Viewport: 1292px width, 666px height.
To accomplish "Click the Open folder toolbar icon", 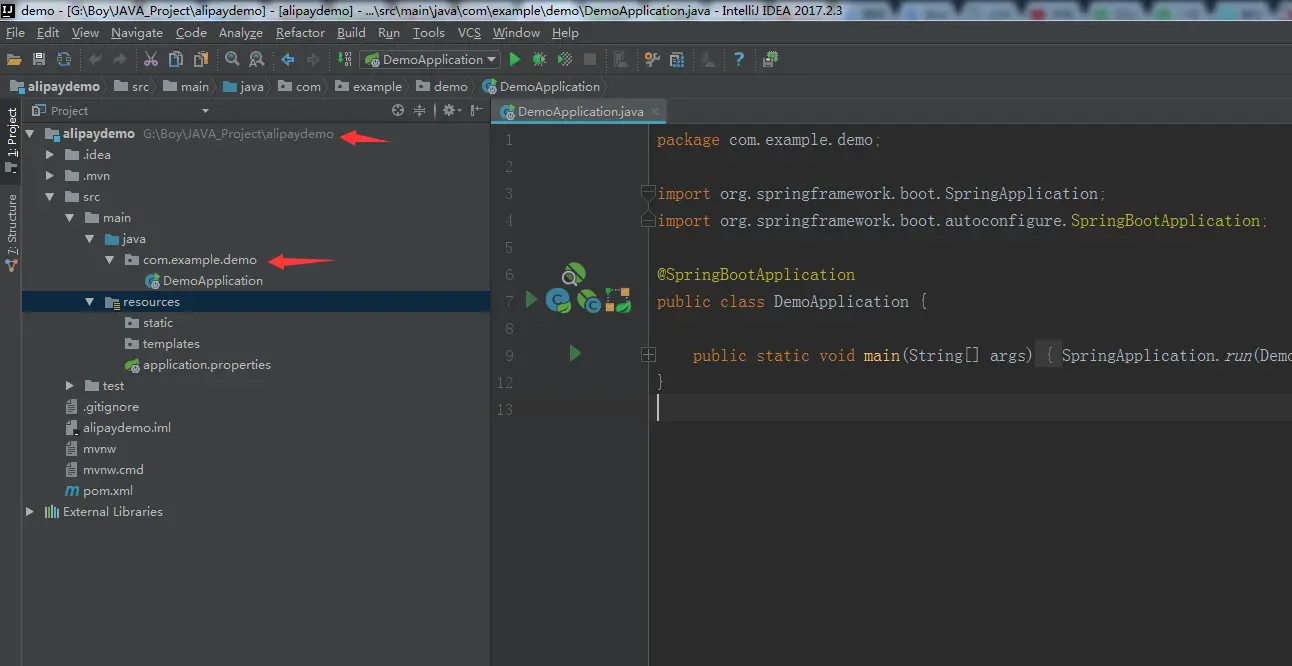I will click(14, 60).
